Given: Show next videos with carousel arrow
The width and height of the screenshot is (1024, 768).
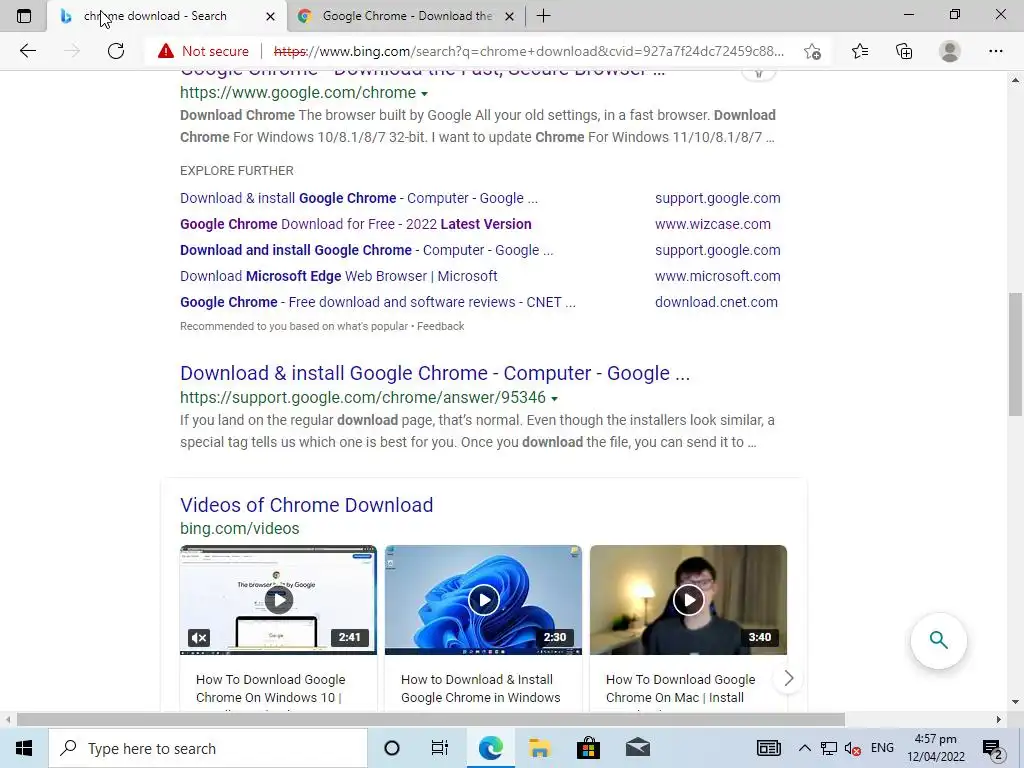Looking at the screenshot, I should click(x=788, y=679).
